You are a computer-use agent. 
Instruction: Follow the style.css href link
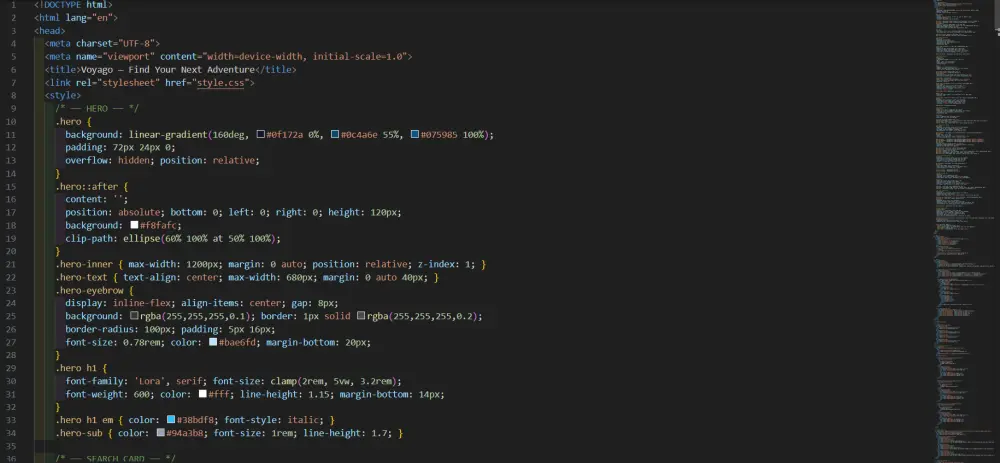[221, 83]
